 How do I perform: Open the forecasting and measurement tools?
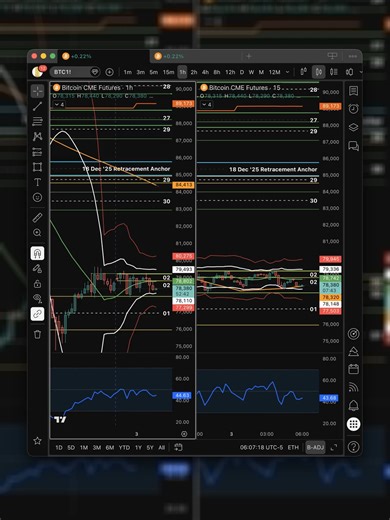pos(37,152)
